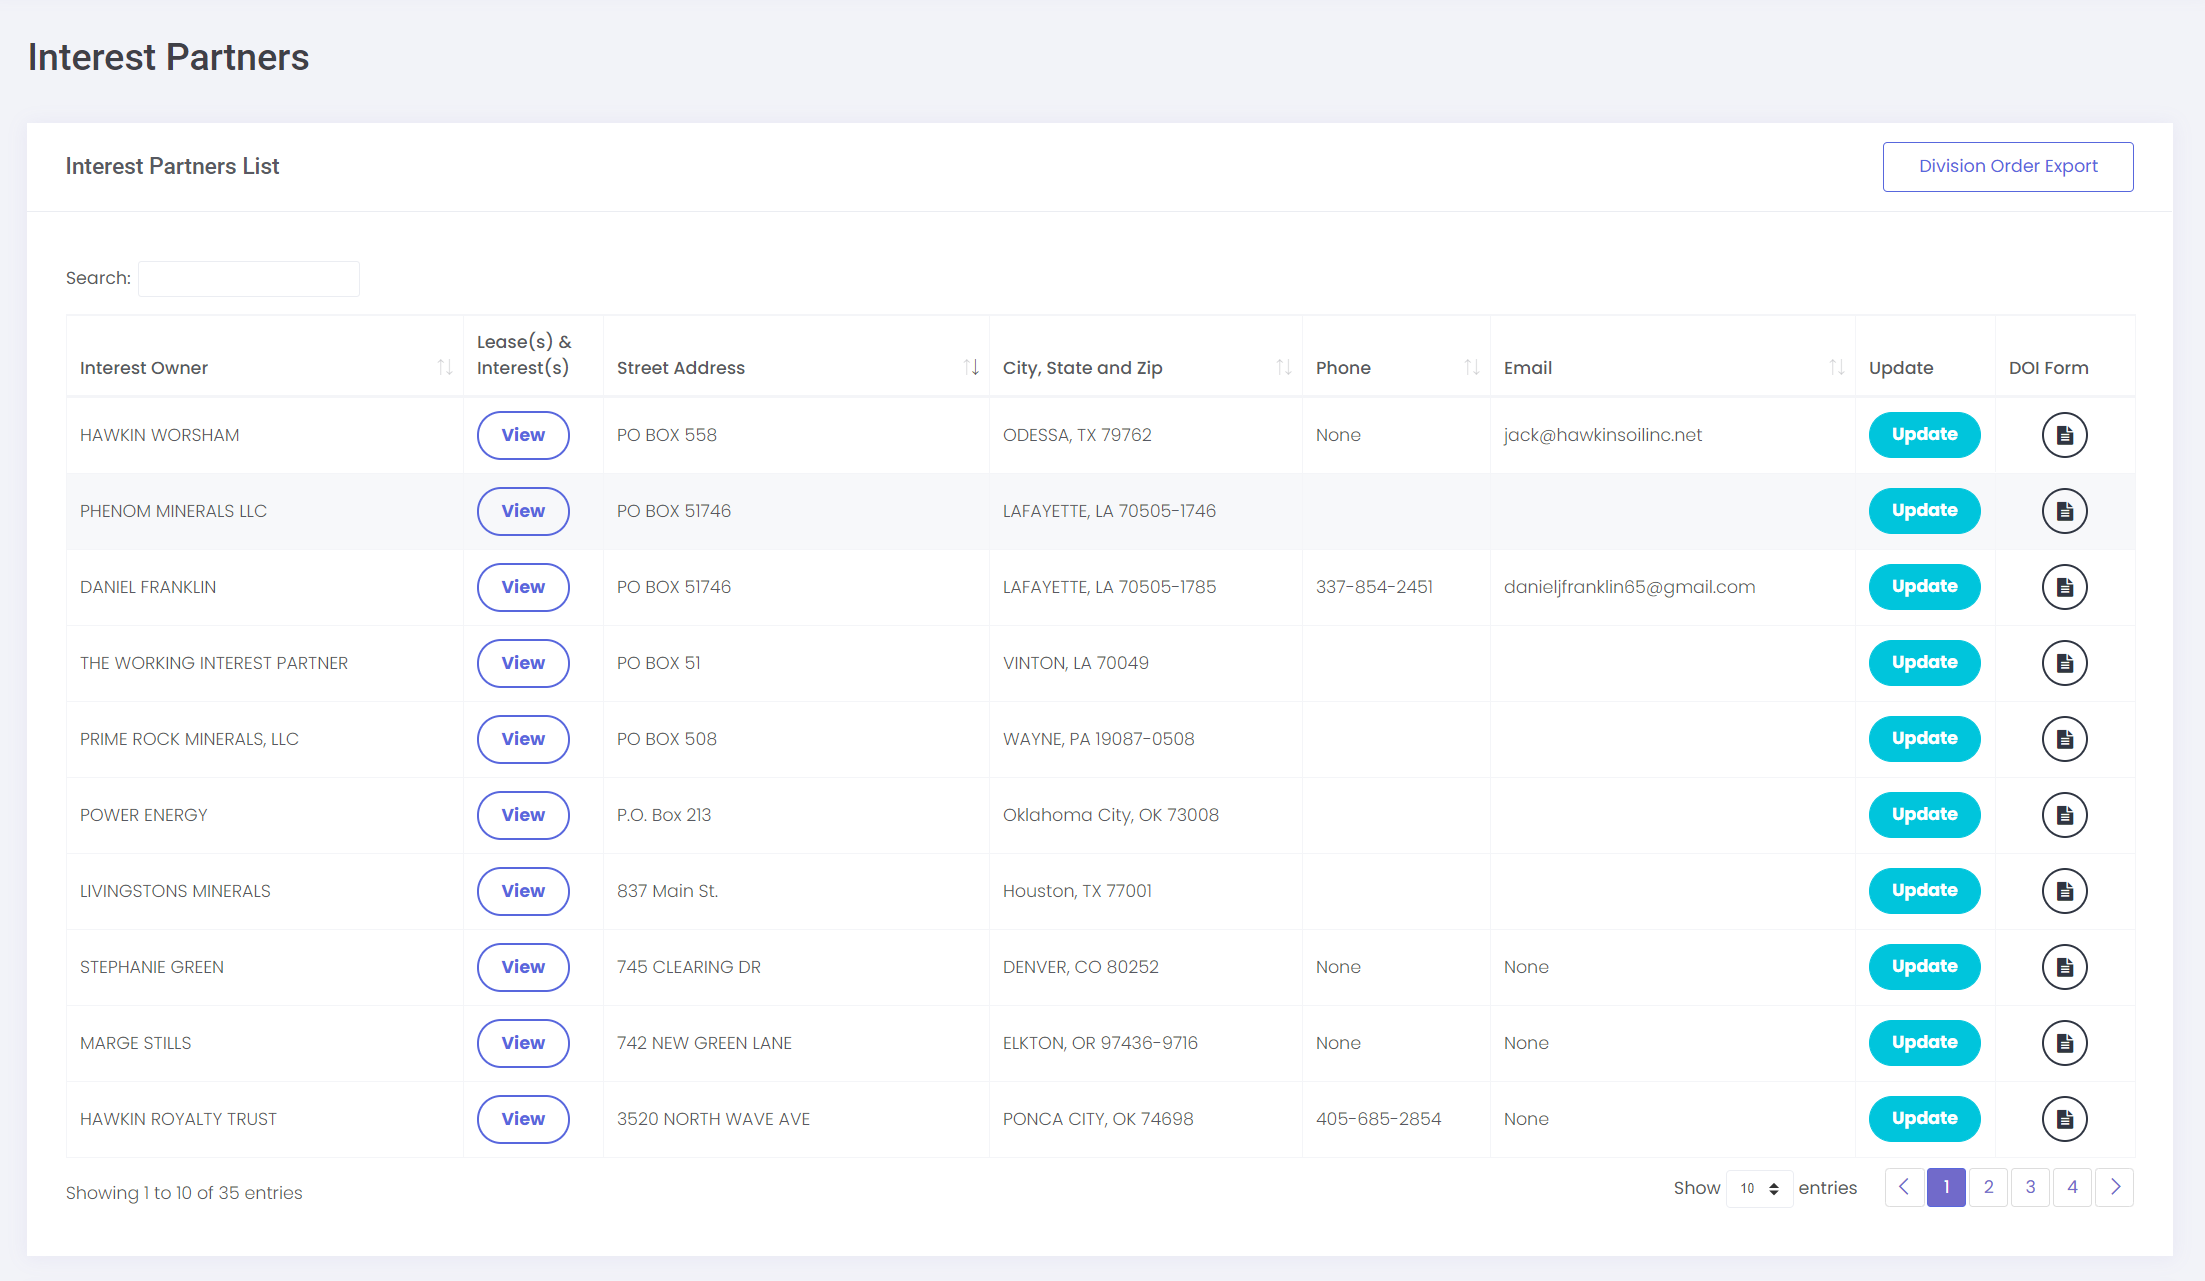Open DOI form for Hawkin Royalty Trust

(x=2064, y=1119)
